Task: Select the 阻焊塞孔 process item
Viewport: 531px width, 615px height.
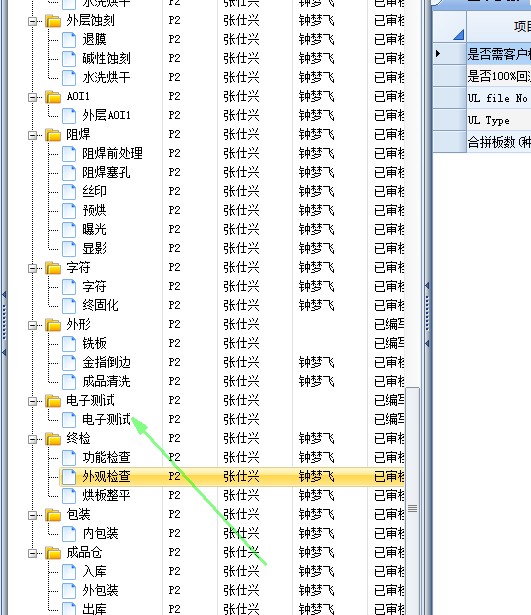Action: (x=106, y=173)
